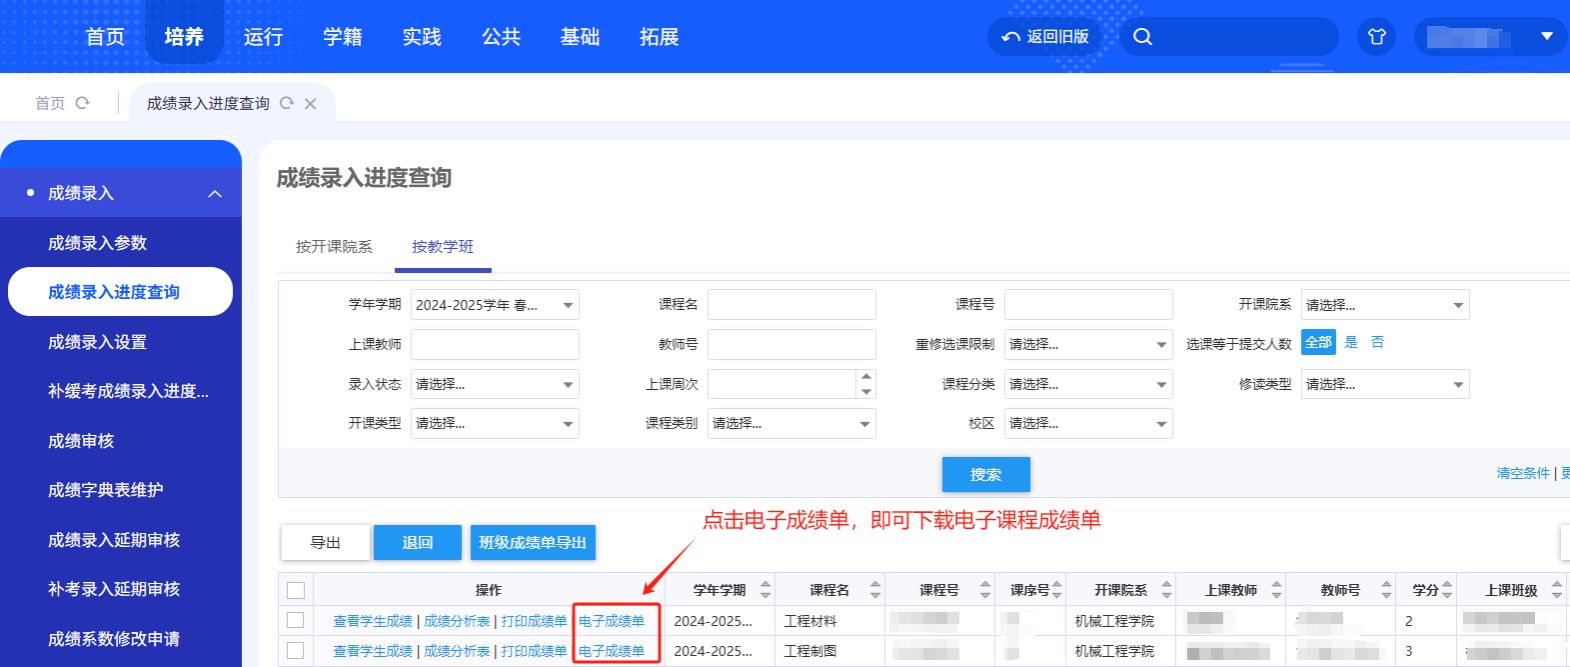Viewport: 1570px width, 667px height.
Task: Sort table by 学分 column arrows
Action: tap(1447, 590)
